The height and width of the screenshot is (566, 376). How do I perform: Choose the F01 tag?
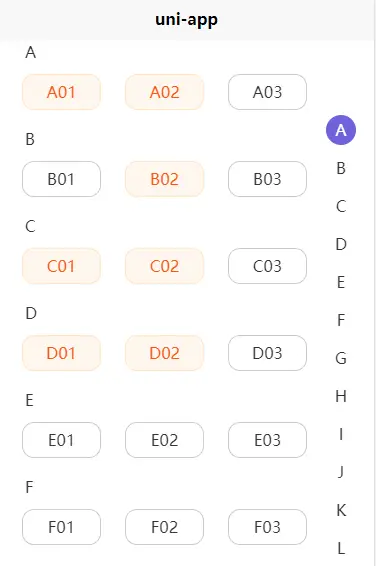click(x=61, y=527)
